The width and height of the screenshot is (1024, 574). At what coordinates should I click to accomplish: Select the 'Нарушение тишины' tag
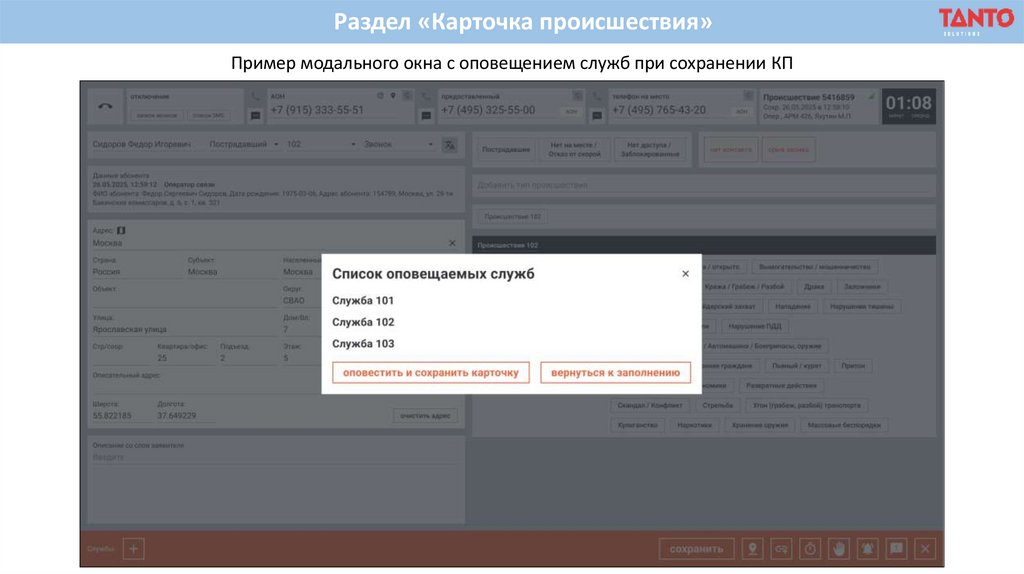861,306
